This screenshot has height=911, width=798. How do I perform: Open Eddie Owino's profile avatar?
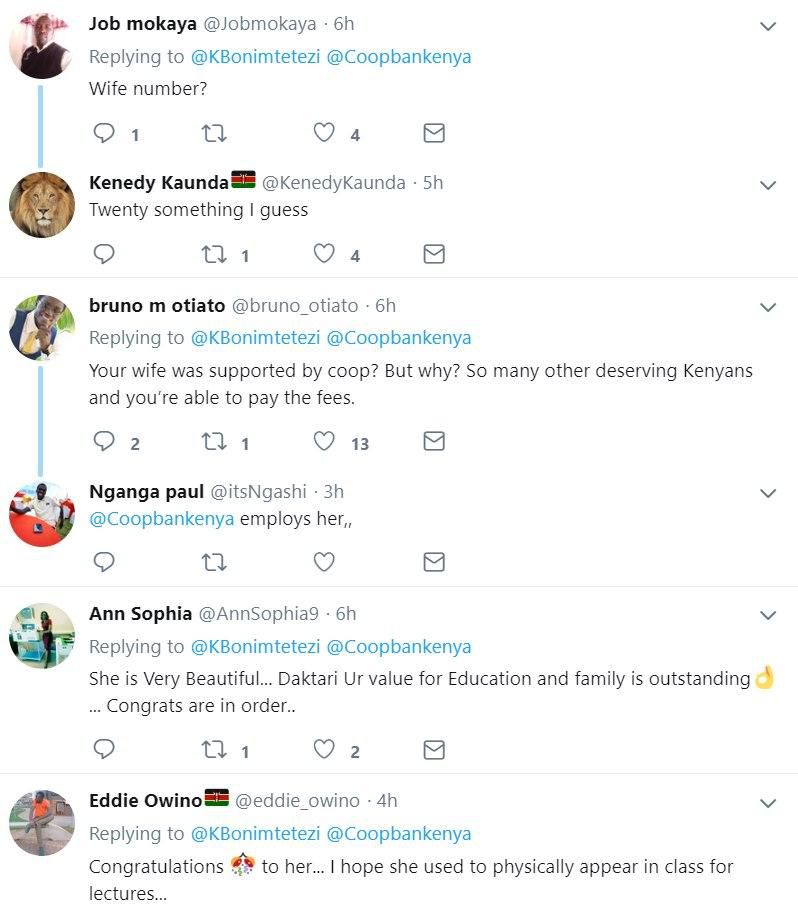point(42,822)
